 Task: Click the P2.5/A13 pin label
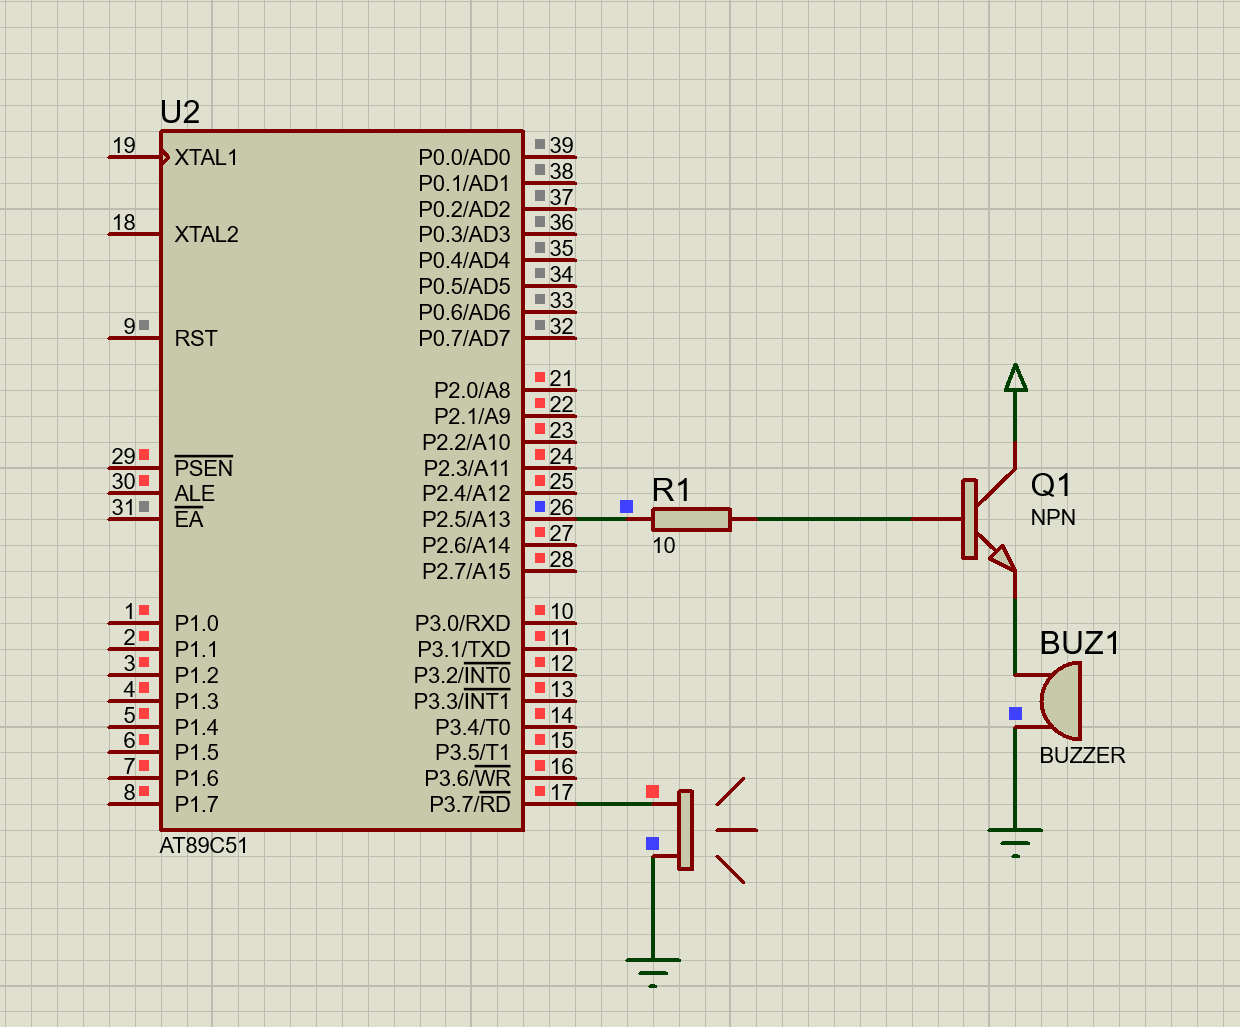click(466, 520)
